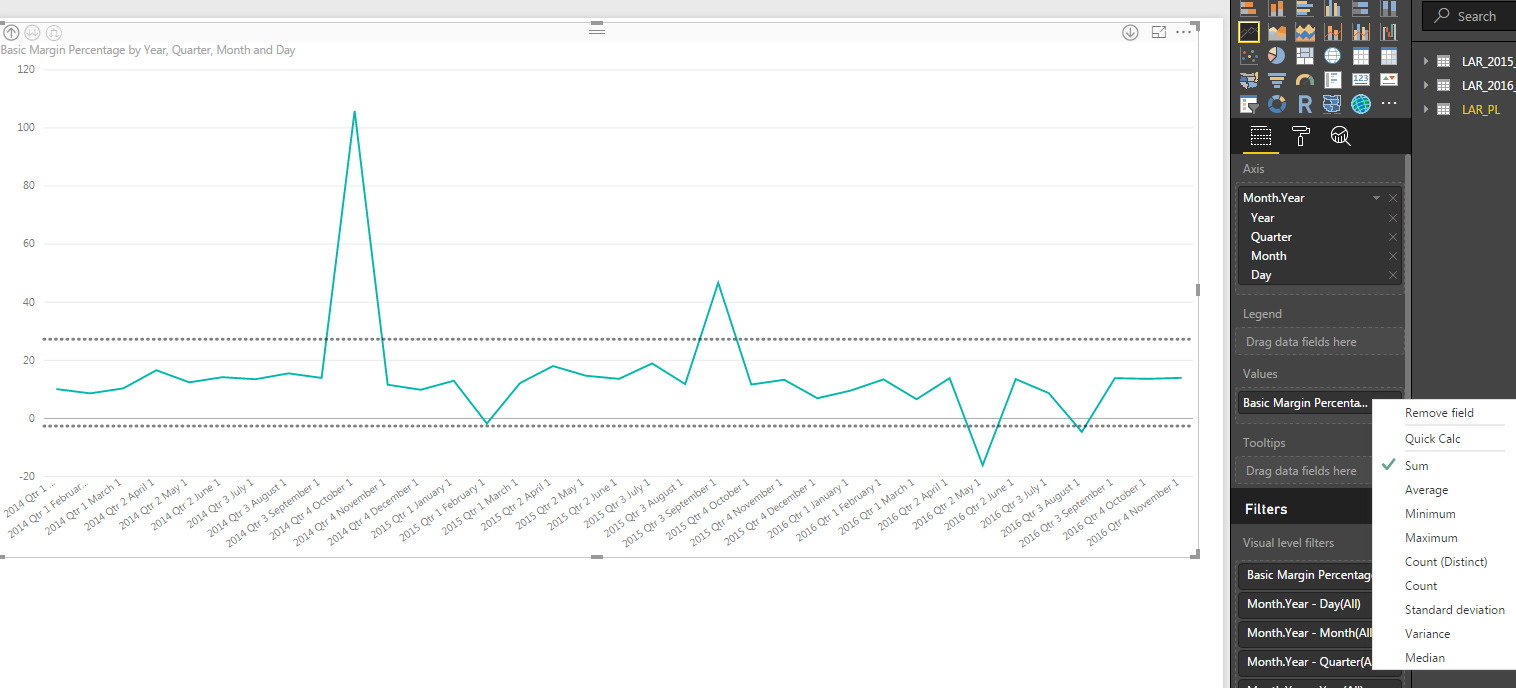Expand the LAR_2016 table in Fields
The image size is (1516, 688).
[x=1426, y=85]
